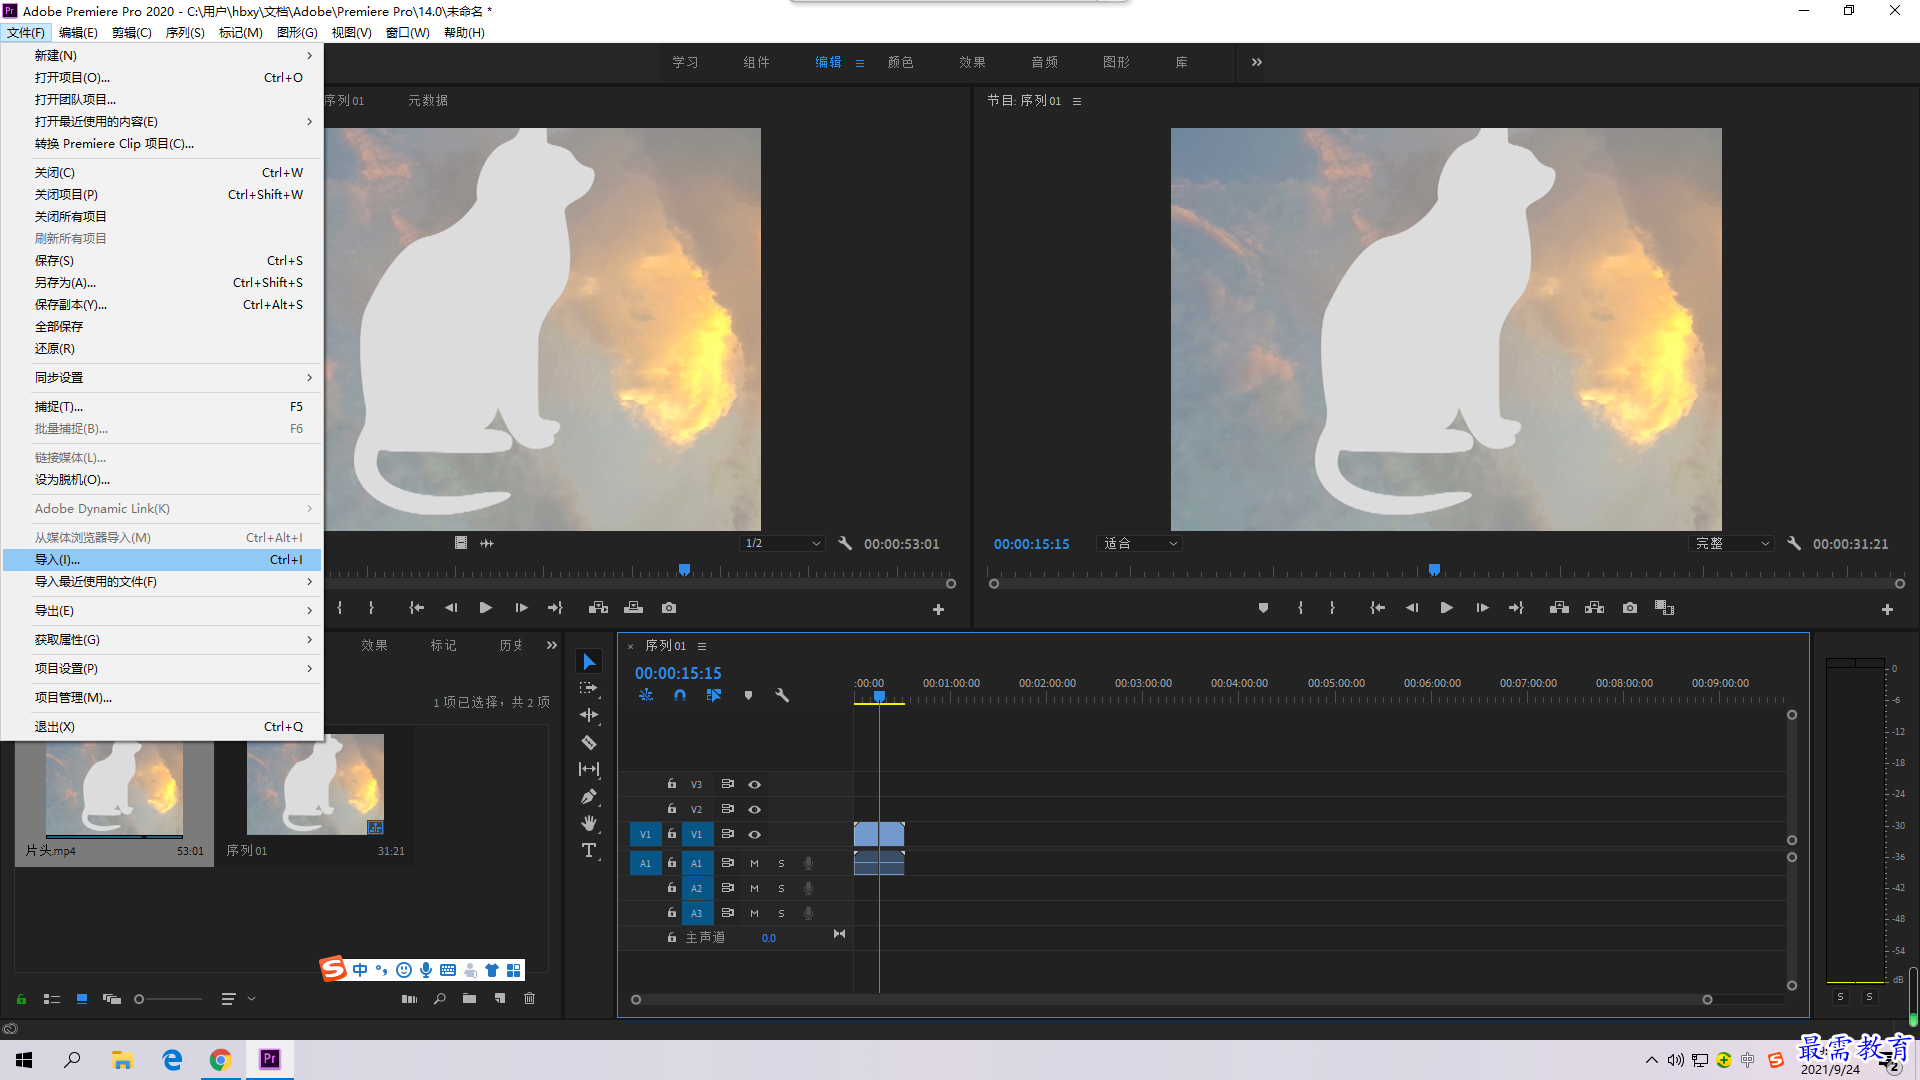Click the Export Frame camera in Program monitor

point(1630,608)
